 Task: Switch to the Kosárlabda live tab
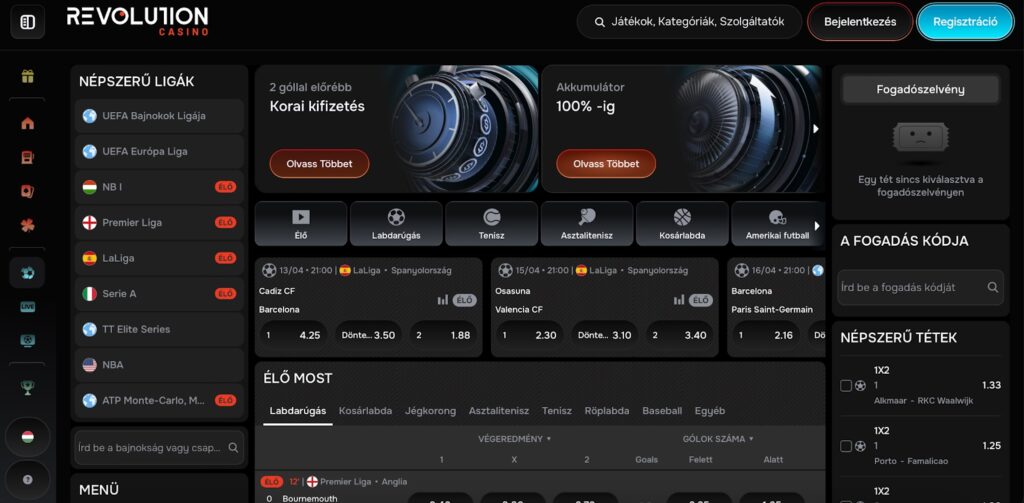366,411
